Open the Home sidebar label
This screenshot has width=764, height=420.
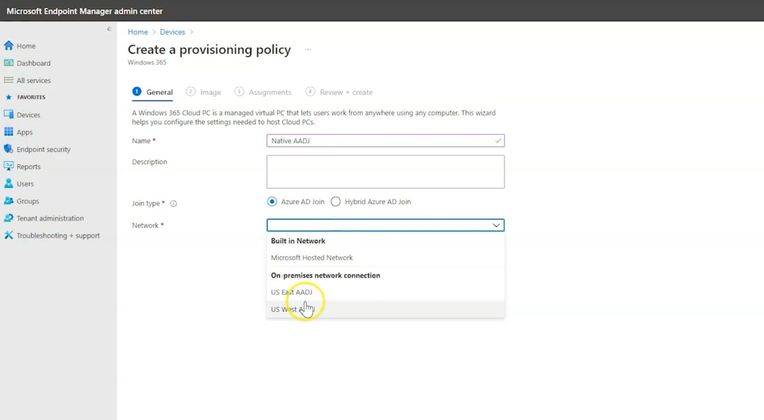(26, 46)
